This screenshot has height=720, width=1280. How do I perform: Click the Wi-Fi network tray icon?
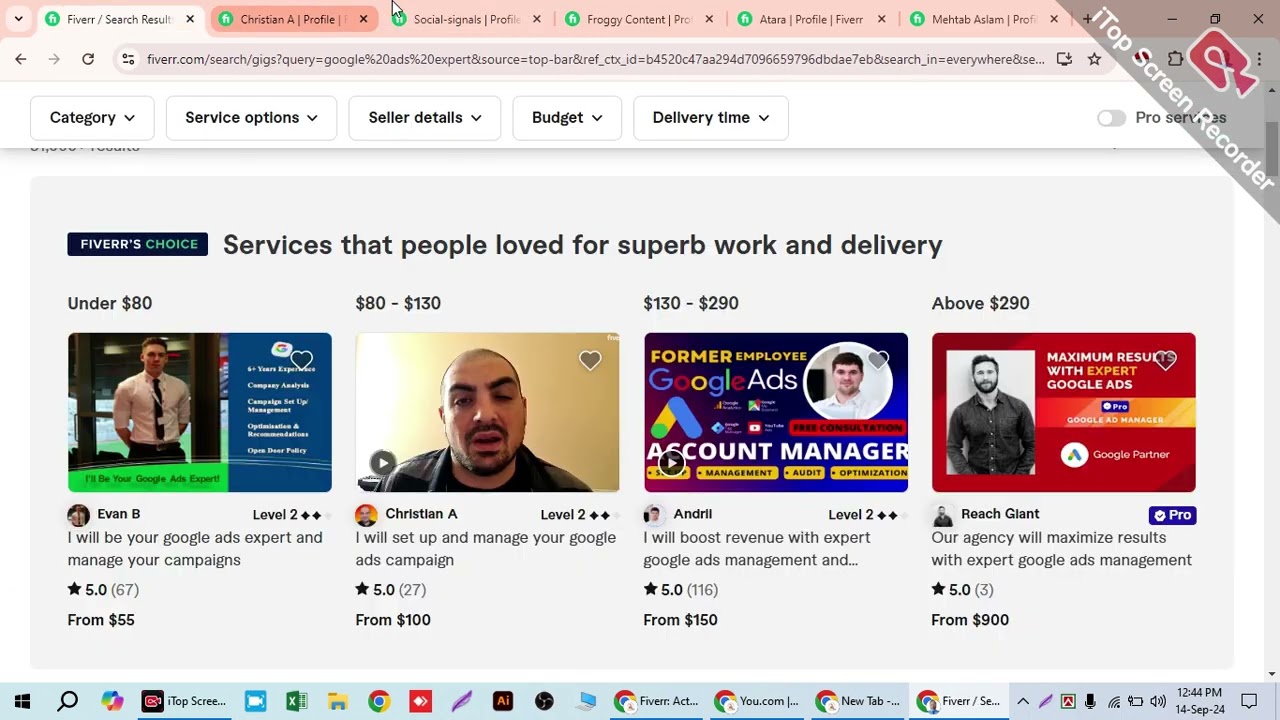[x=1113, y=701]
